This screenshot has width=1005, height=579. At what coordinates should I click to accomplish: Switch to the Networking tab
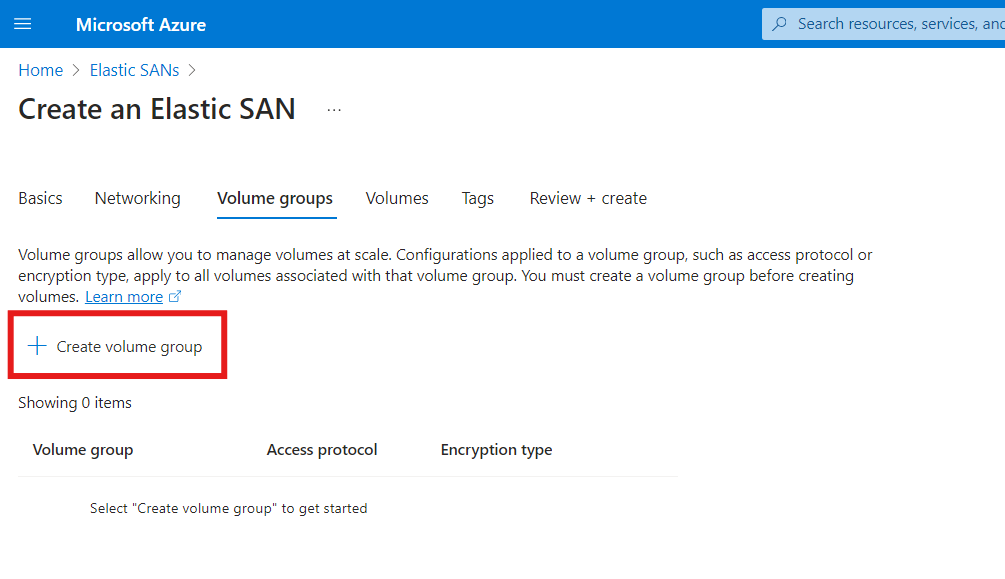click(138, 199)
